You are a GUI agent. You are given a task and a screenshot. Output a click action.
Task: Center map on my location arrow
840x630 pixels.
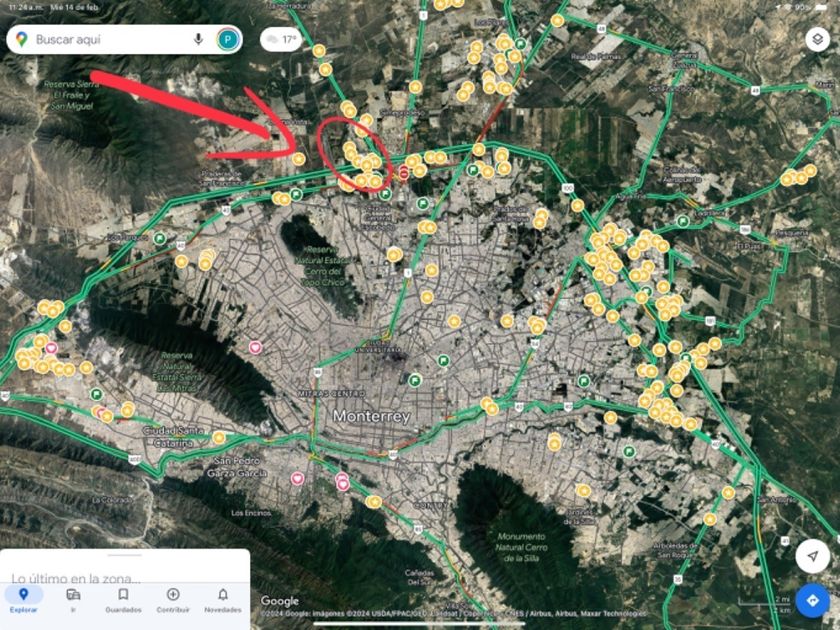pos(813,556)
